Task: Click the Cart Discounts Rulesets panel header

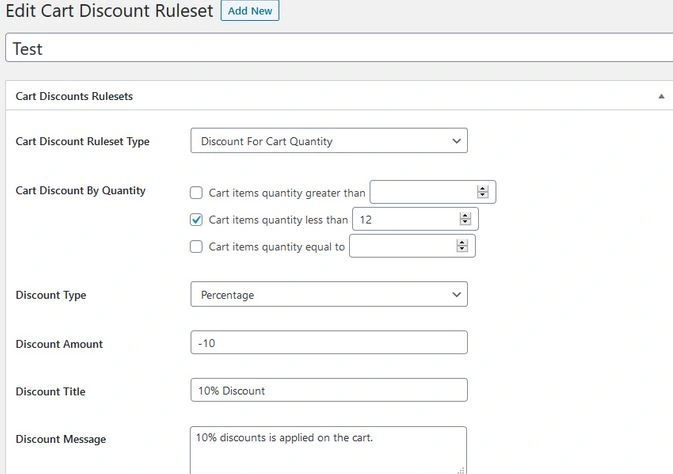Action: (x=75, y=97)
